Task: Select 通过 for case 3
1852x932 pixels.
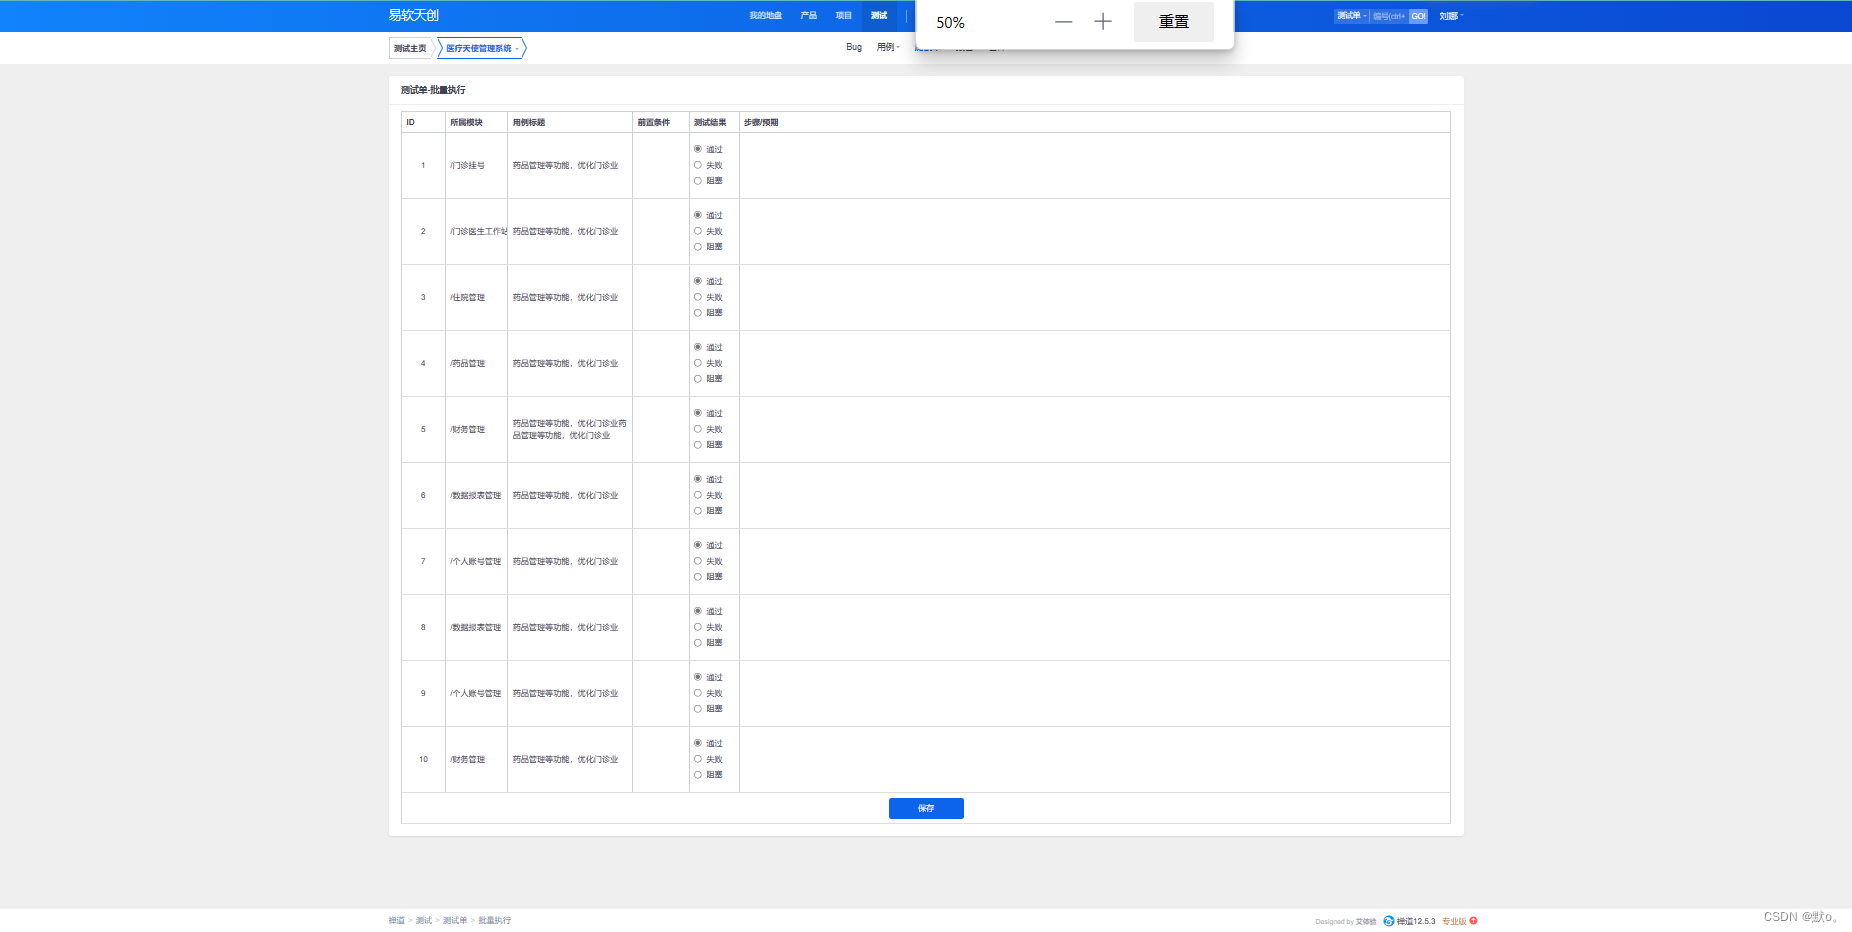Action: tap(698, 281)
